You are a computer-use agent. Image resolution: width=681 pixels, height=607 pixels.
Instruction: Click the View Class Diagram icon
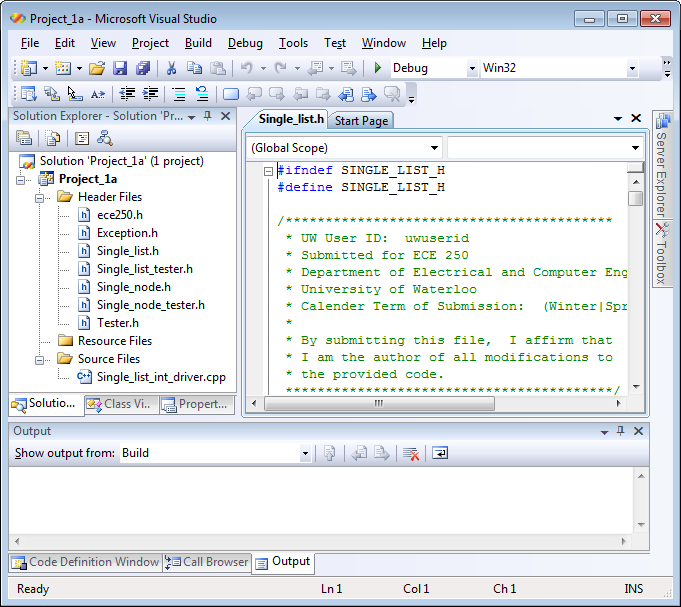coord(104,139)
